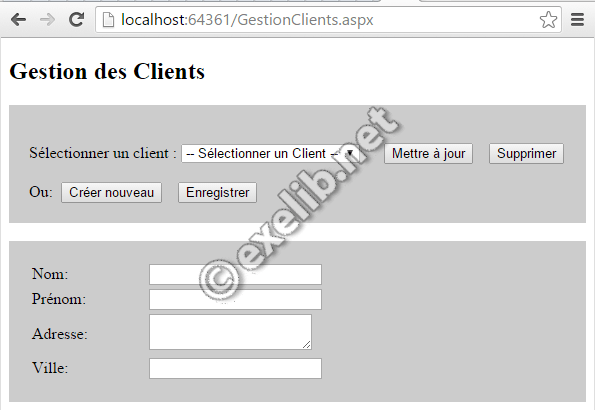This screenshot has height=410, width=595.
Task: Focus the Ville text field
Action: (235, 368)
